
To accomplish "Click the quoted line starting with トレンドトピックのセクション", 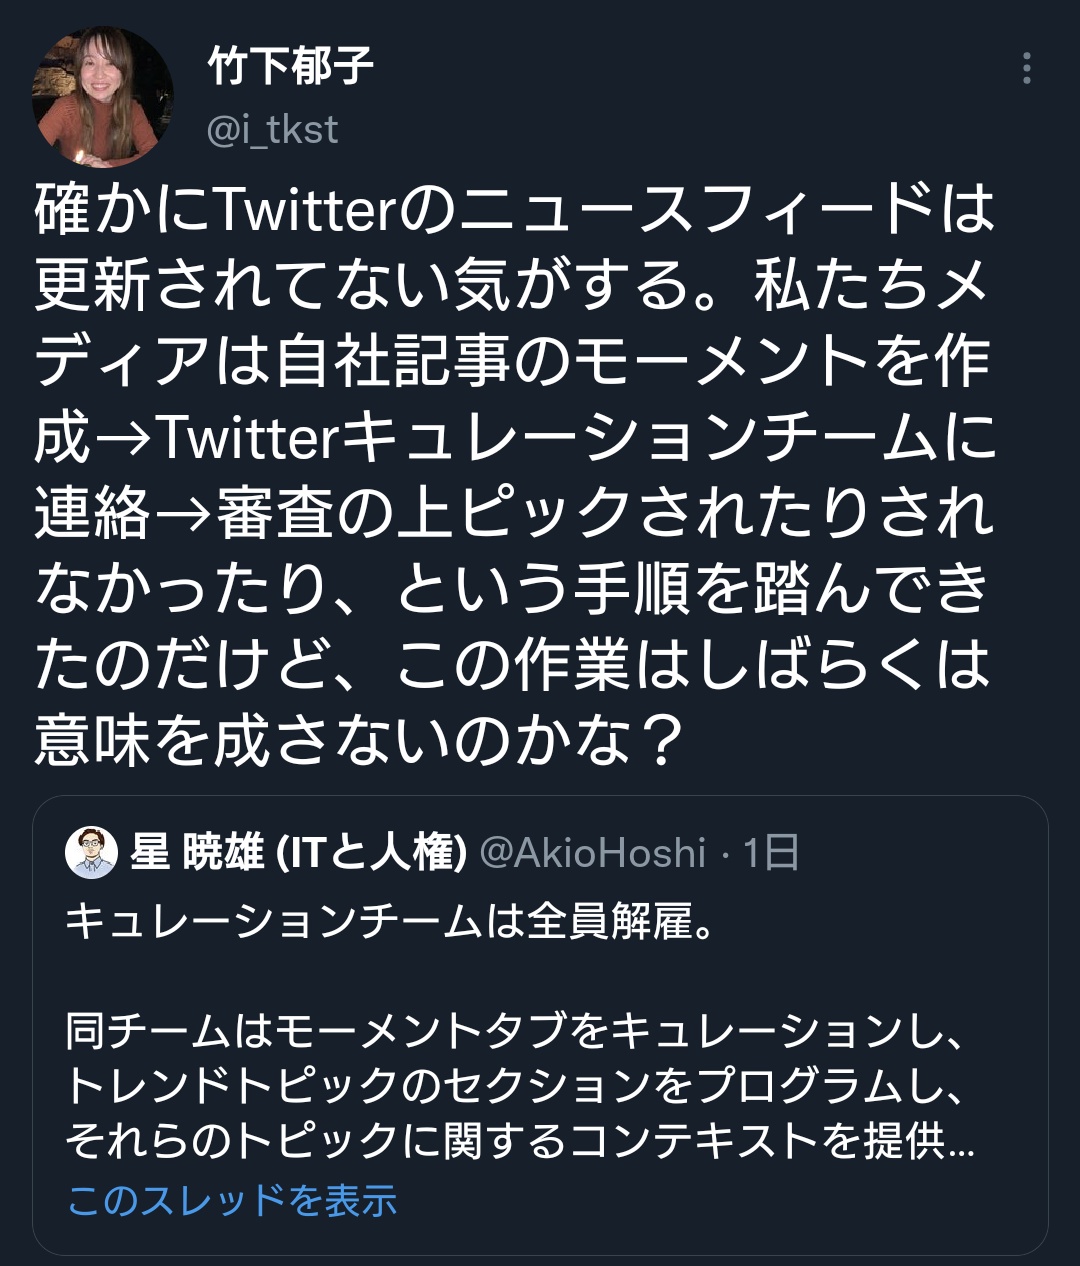I will tap(515, 1086).
